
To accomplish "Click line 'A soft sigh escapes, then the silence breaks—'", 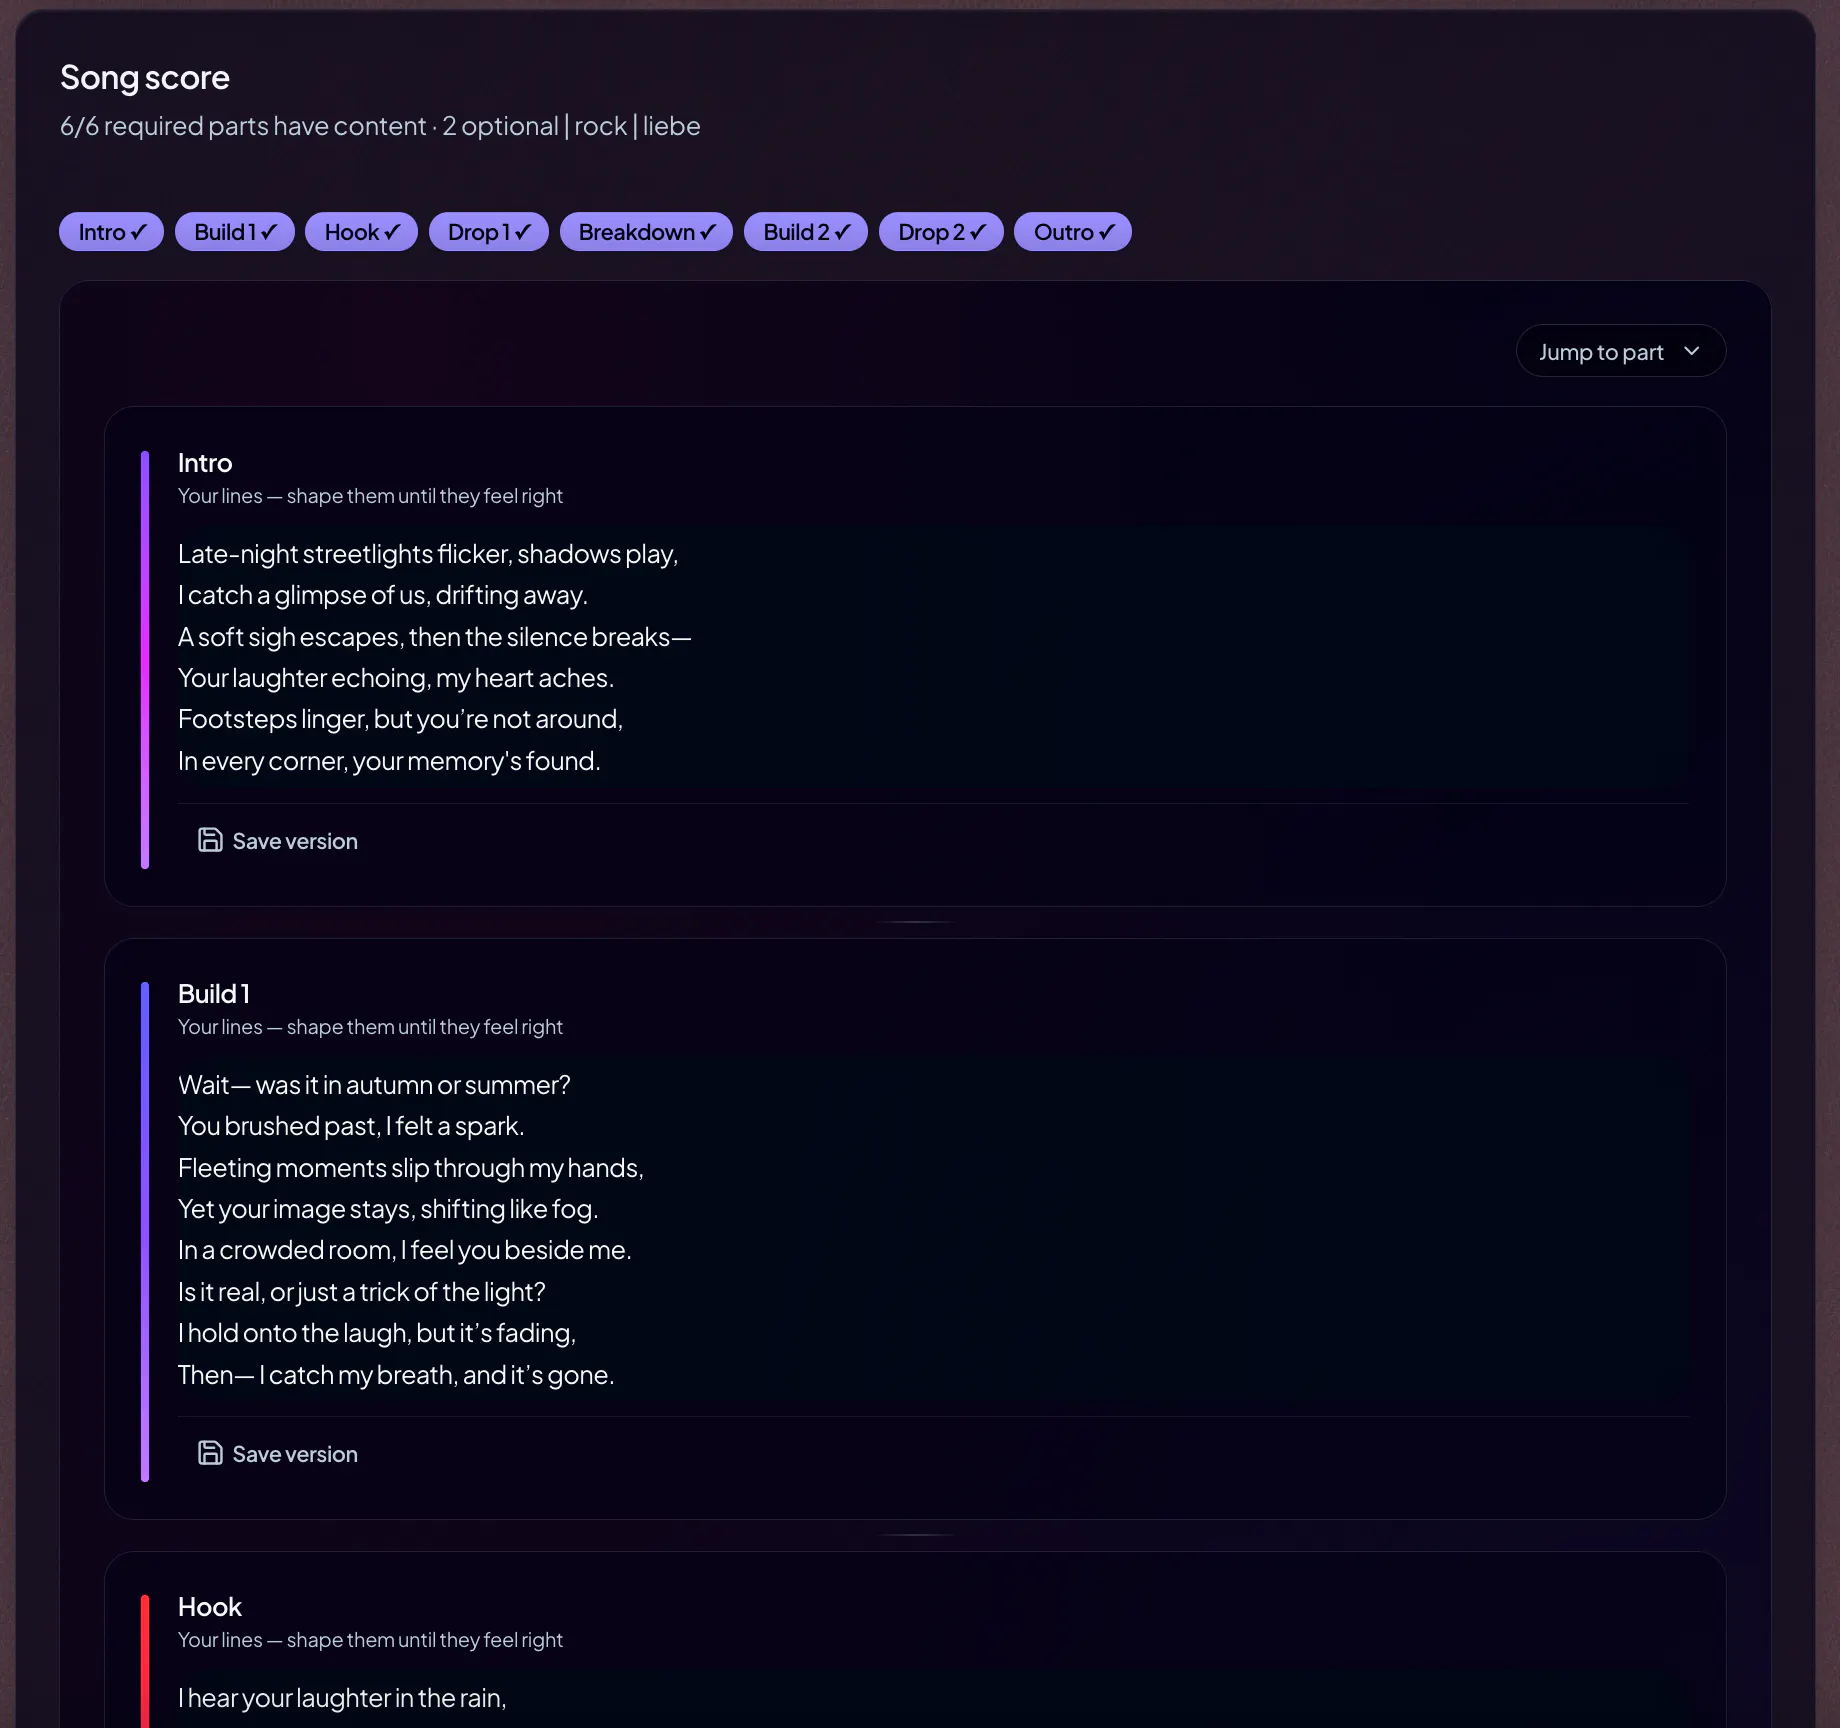I will click(435, 637).
